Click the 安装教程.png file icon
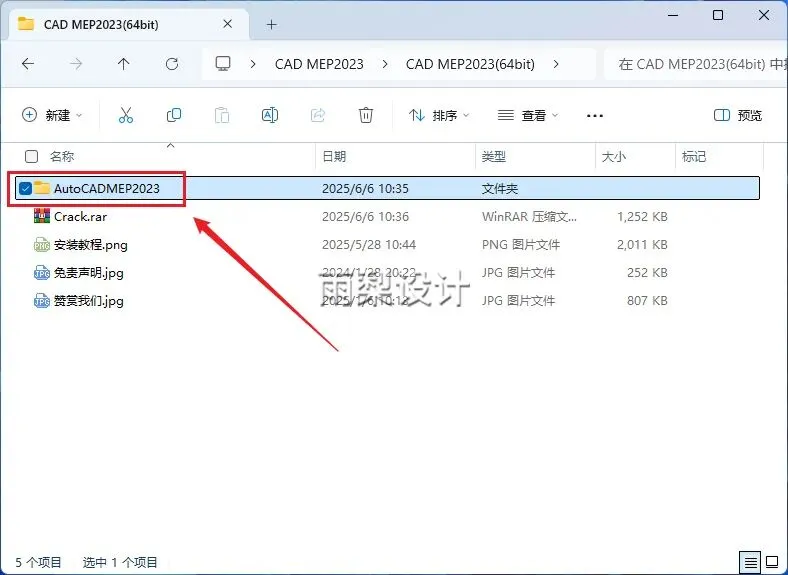This screenshot has height=575, width=788. click(x=42, y=245)
